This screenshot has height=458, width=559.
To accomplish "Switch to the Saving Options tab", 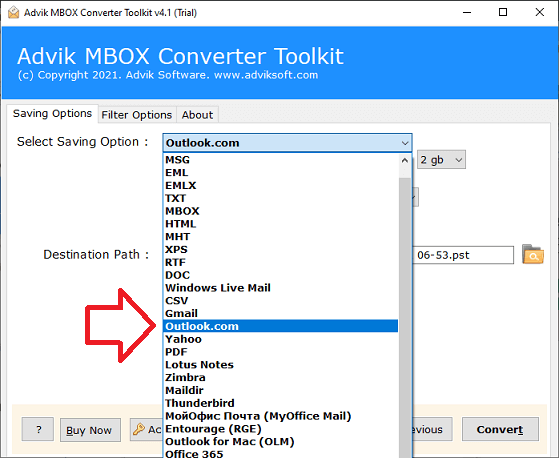I will 52,114.
